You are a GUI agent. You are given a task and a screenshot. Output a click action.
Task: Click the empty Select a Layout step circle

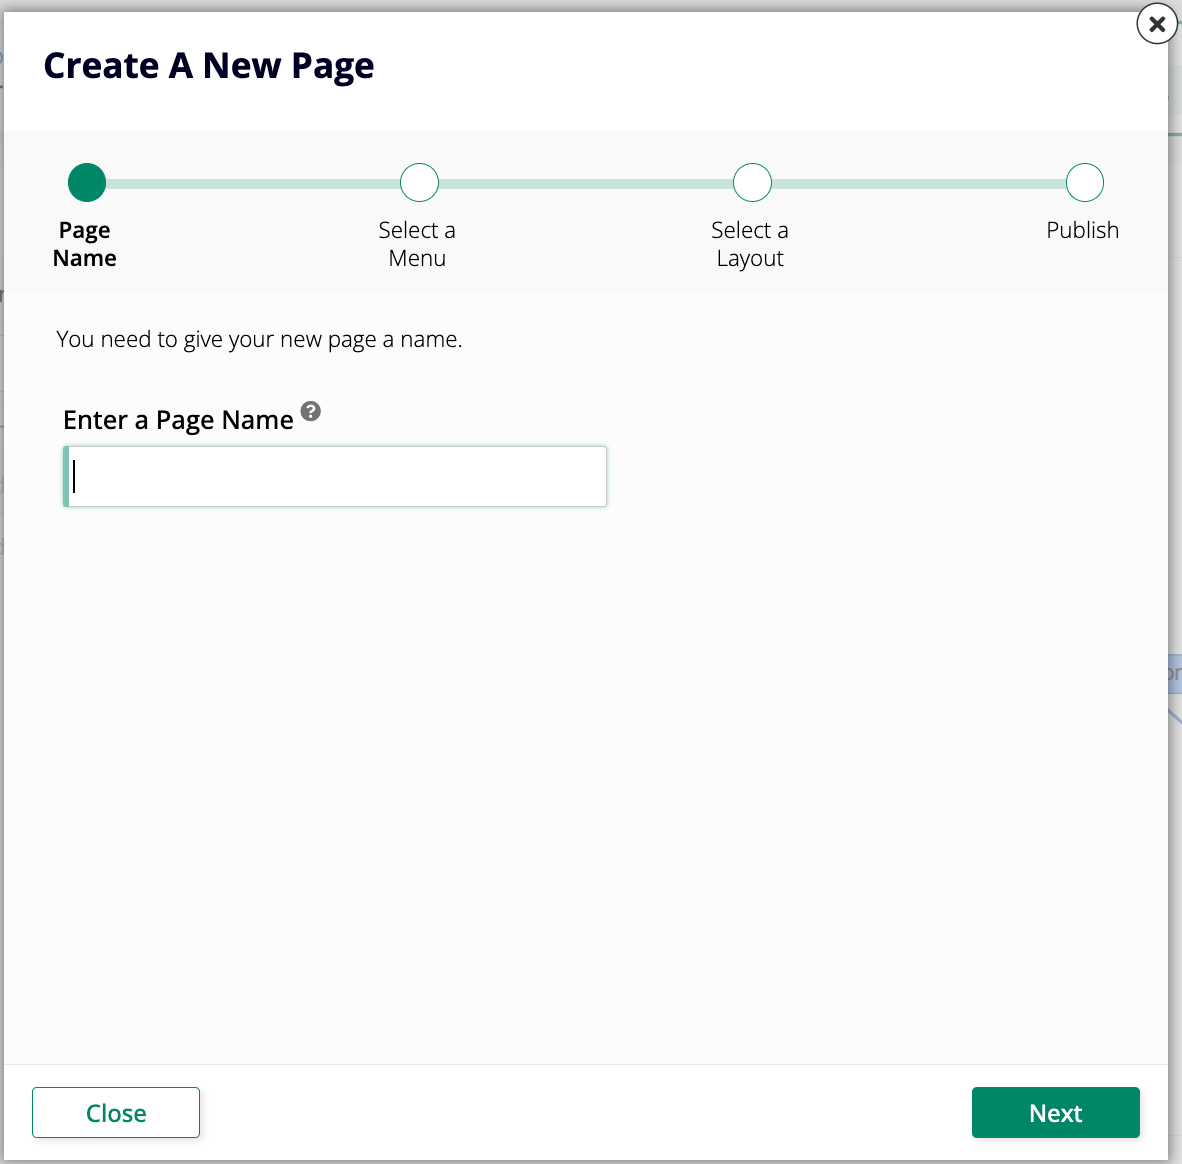click(x=752, y=182)
